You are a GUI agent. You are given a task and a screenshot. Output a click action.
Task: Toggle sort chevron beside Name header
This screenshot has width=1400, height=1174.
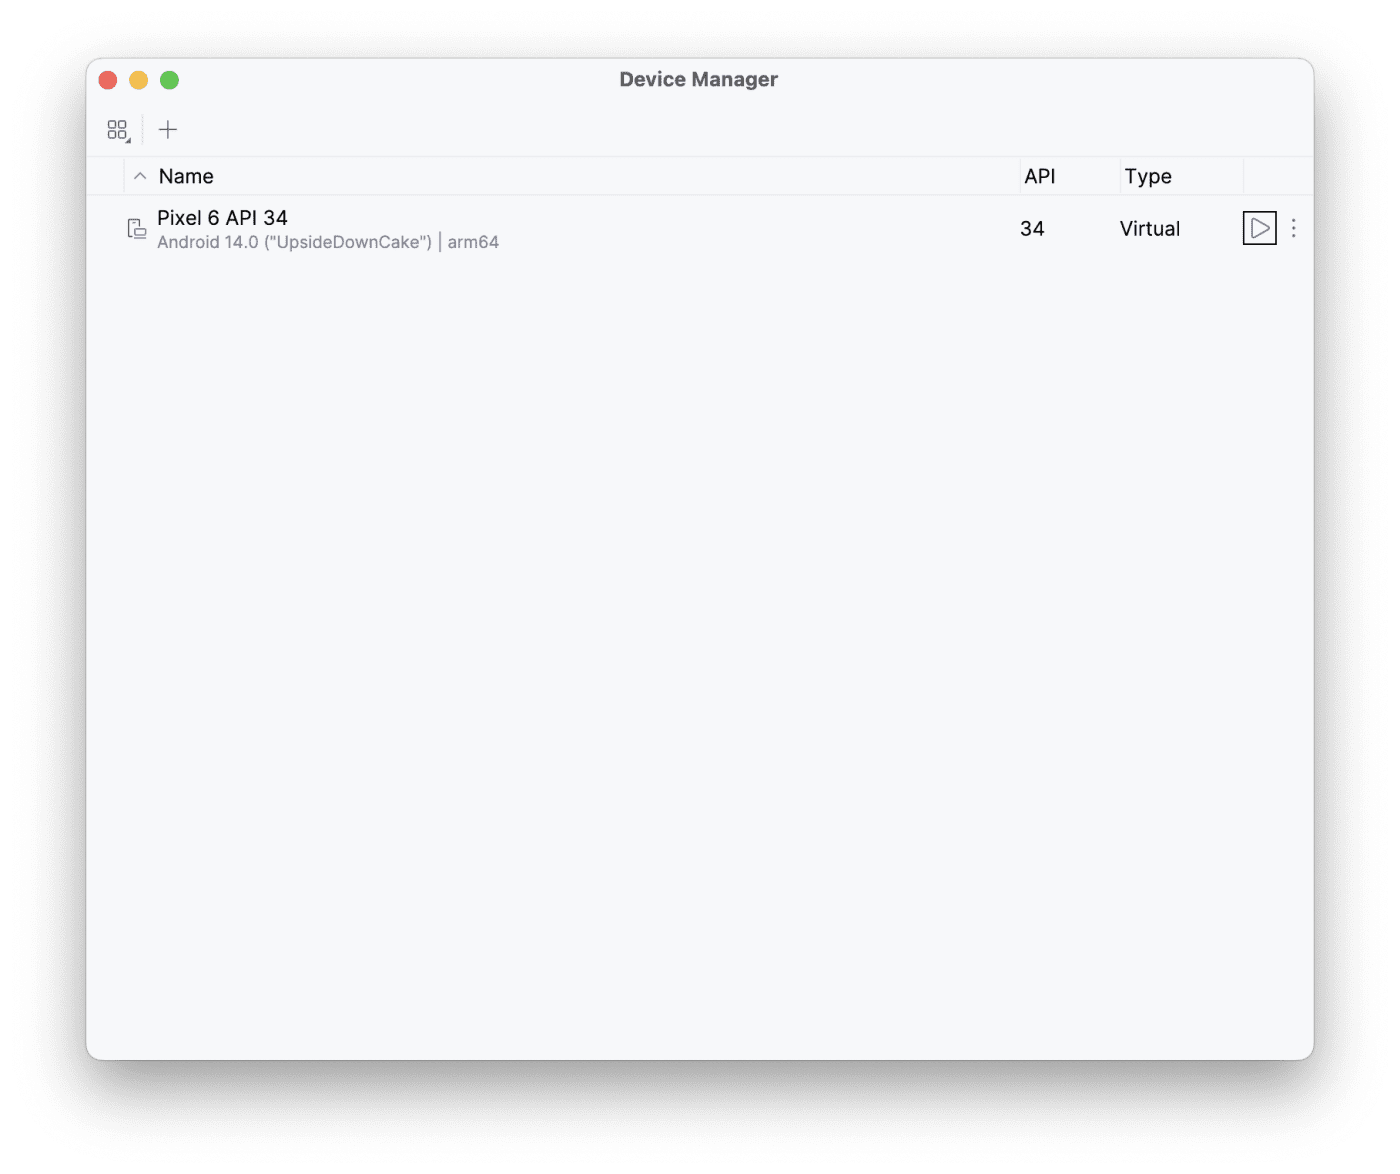click(140, 176)
